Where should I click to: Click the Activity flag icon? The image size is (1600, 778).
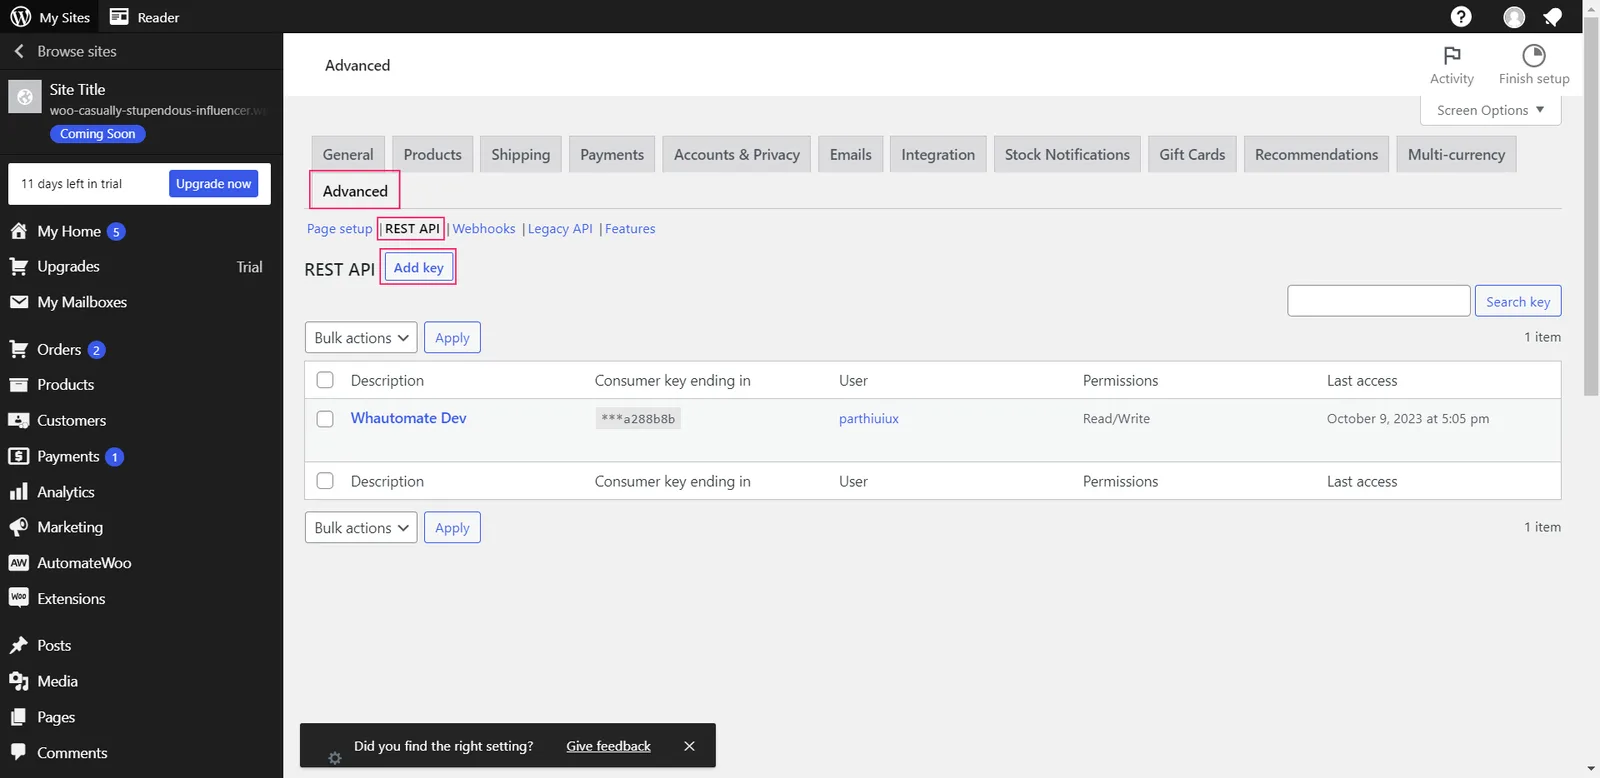pyautogui.click(x=1452, y=55)
